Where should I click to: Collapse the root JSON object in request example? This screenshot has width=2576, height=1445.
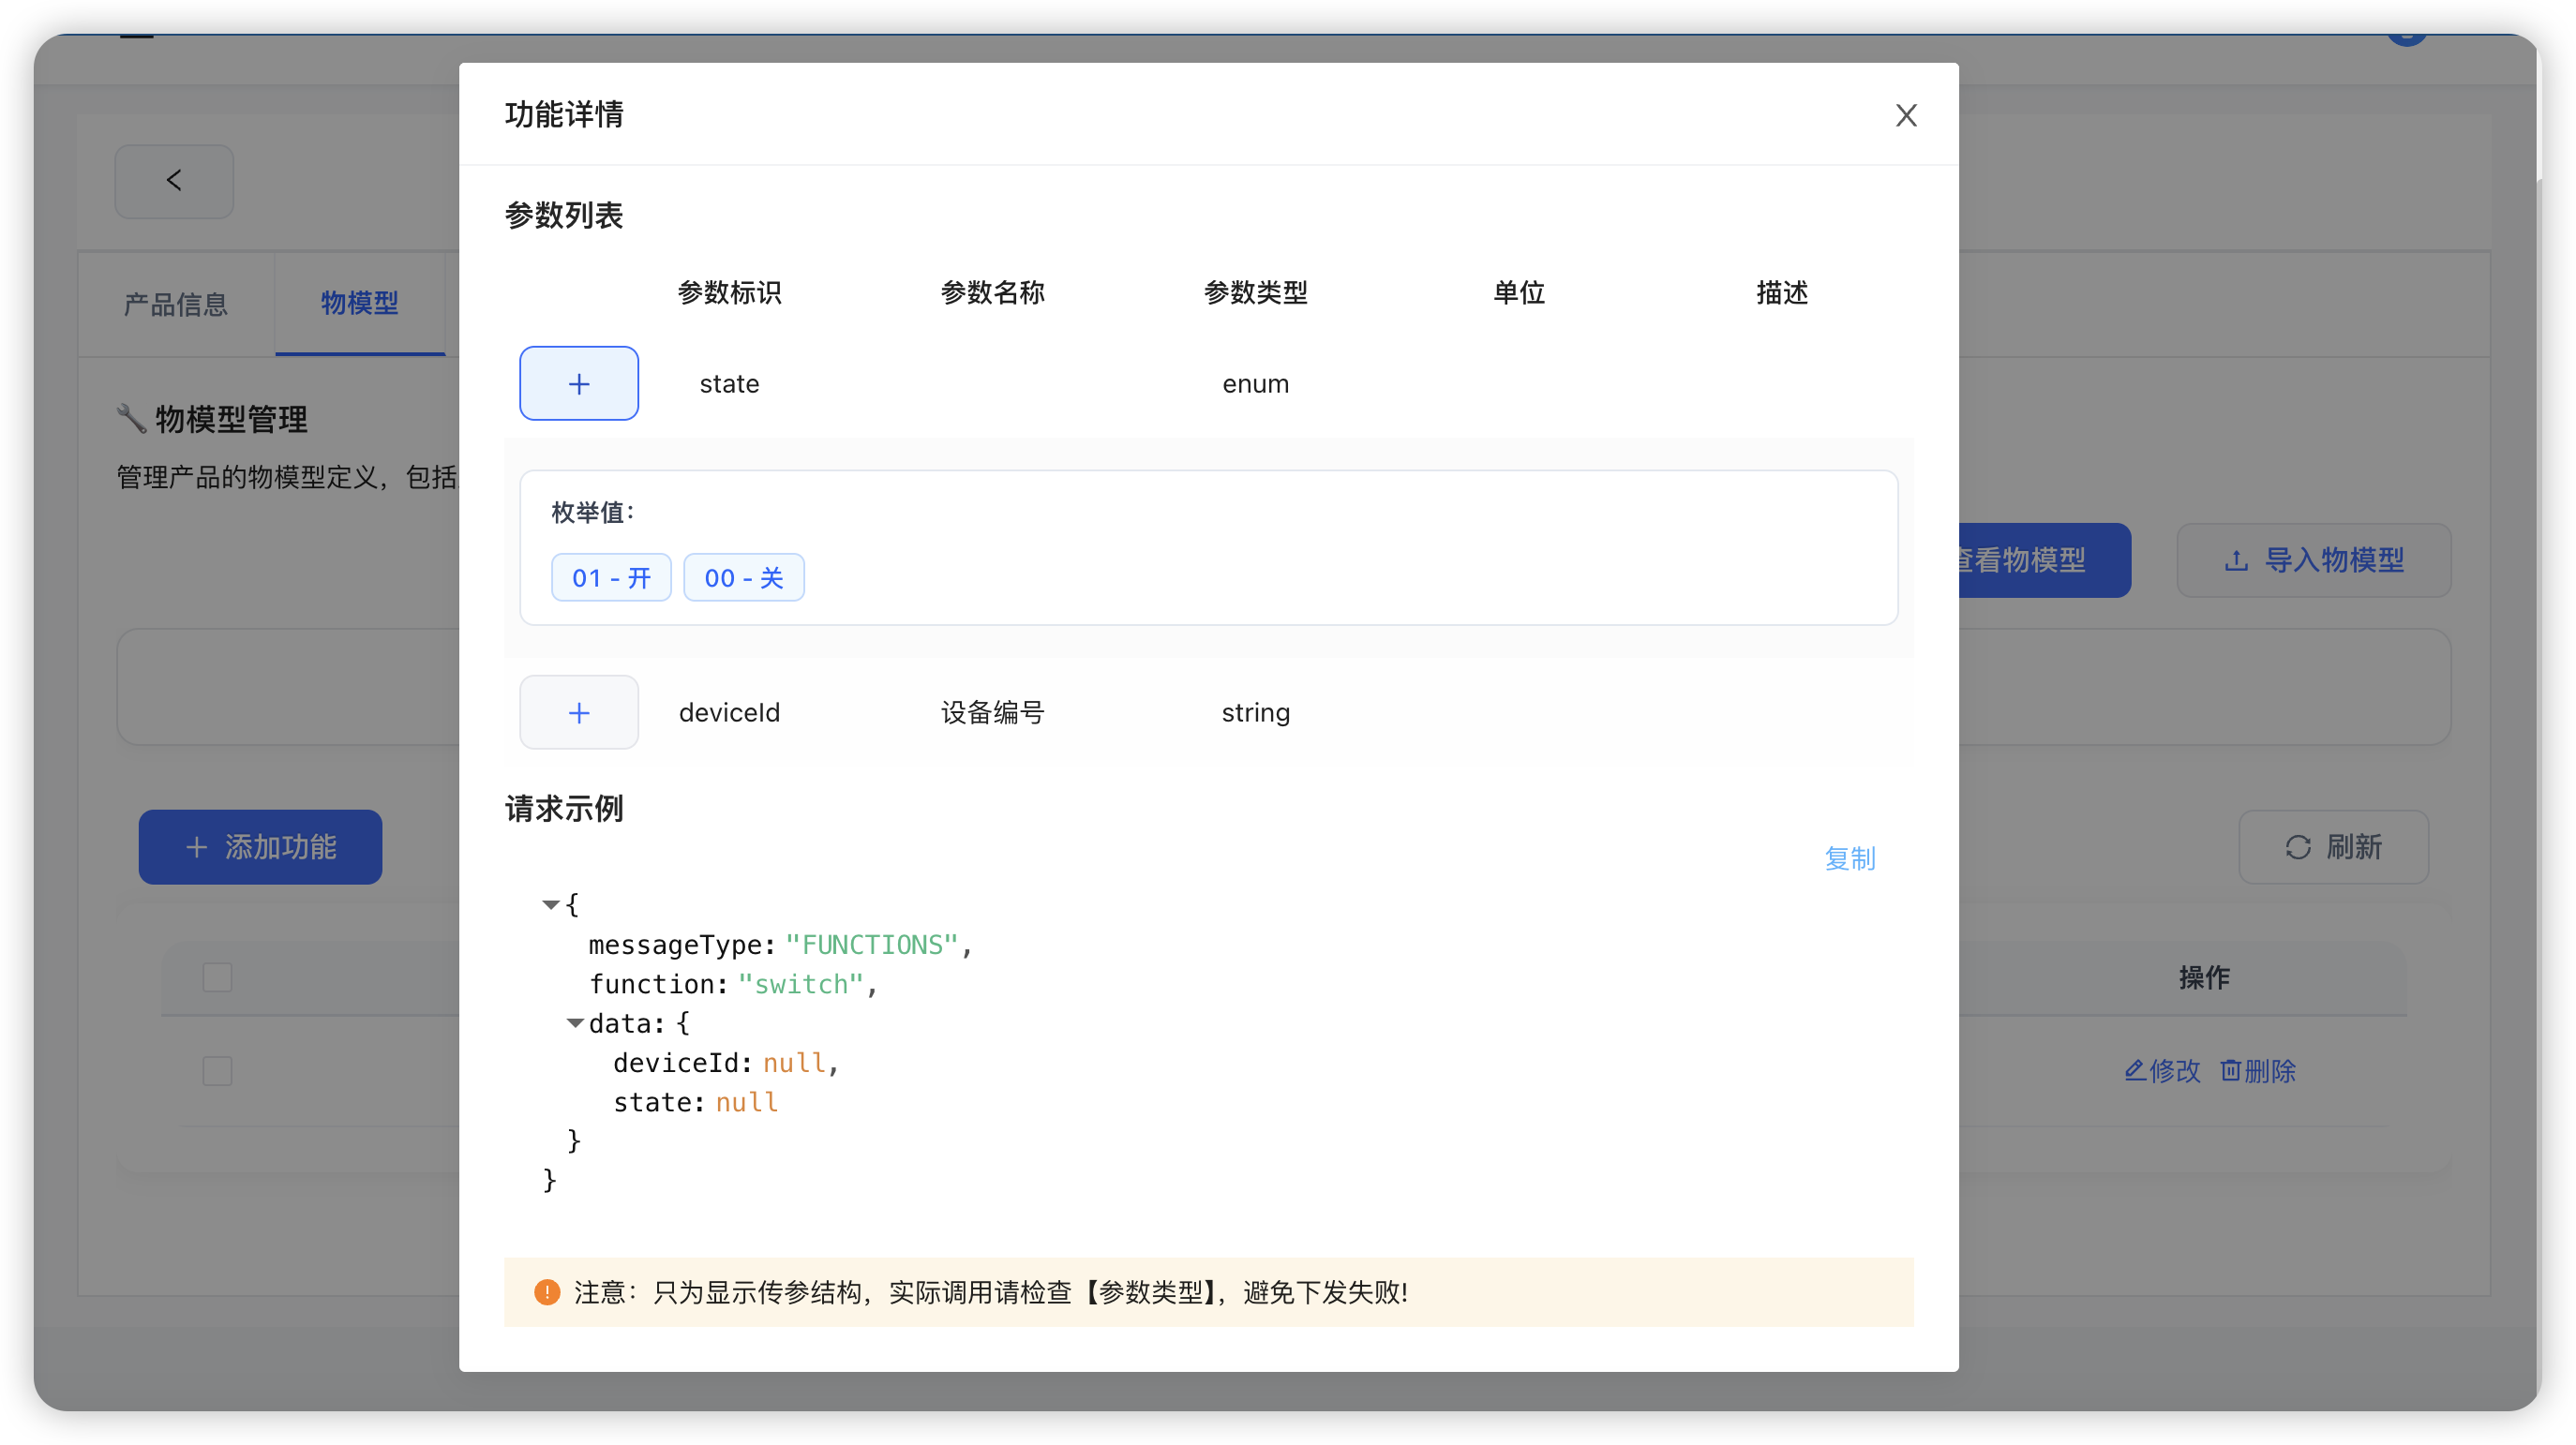click(x=551, y=904)
